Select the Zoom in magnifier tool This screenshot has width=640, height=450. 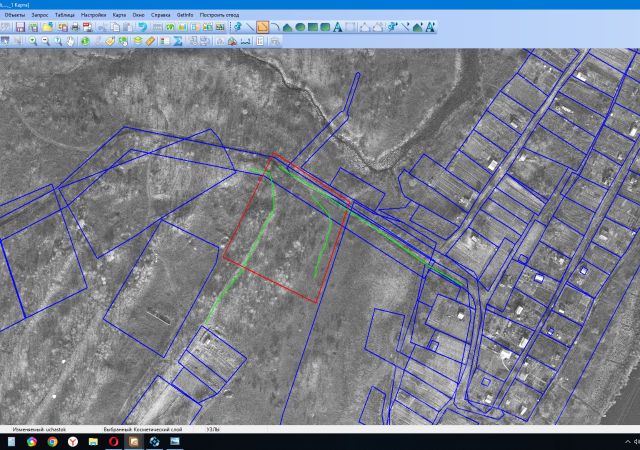click(33, 41)
